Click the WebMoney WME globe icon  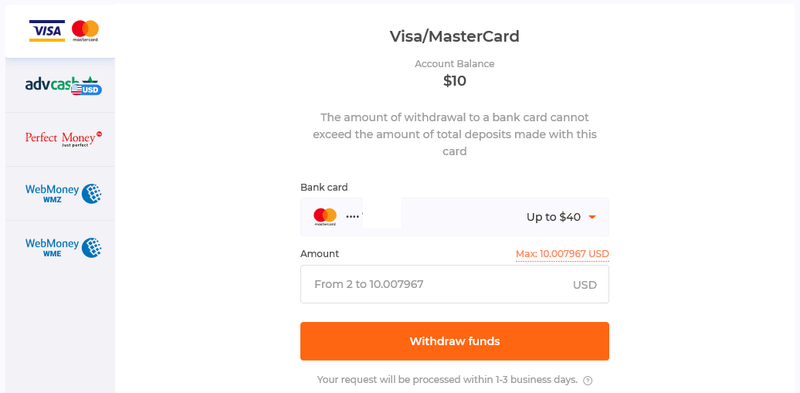click(x=92, y=248)
